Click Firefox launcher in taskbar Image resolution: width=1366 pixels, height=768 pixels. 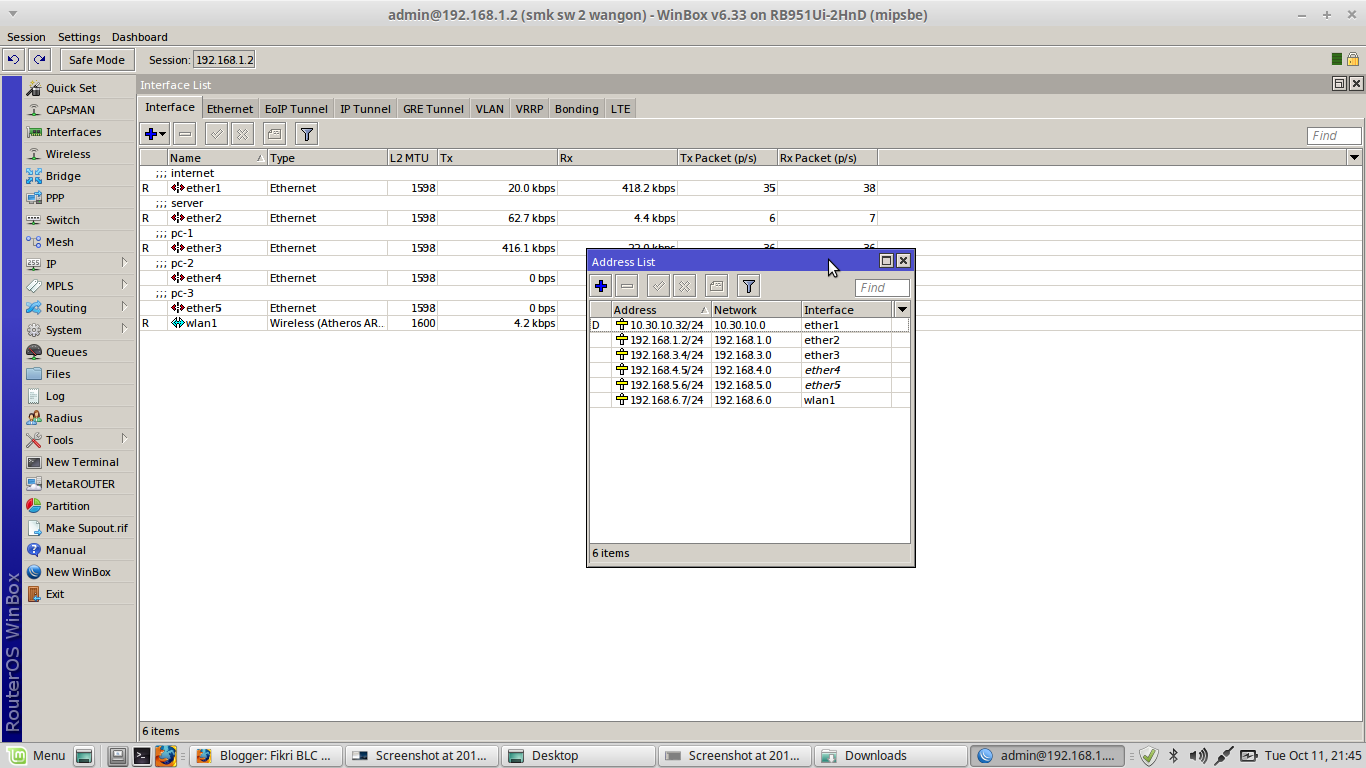pos(165,756)
